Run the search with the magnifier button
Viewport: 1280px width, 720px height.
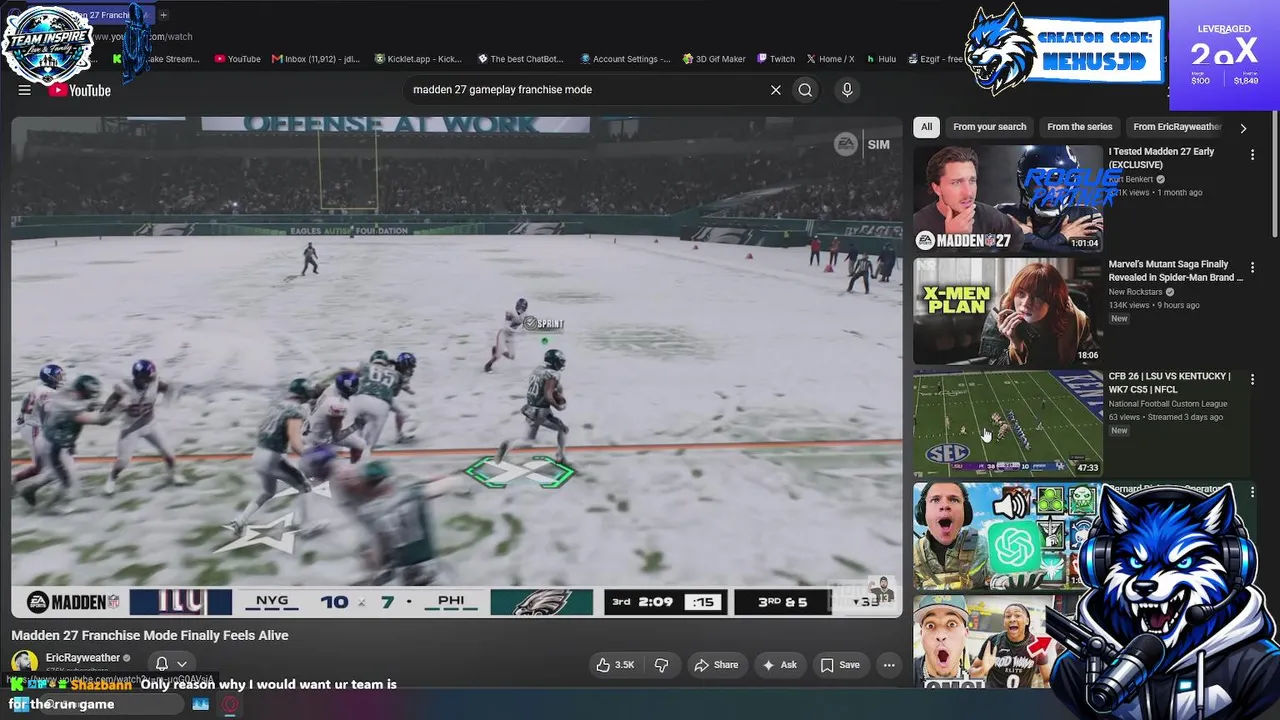[x=805, y=90]
